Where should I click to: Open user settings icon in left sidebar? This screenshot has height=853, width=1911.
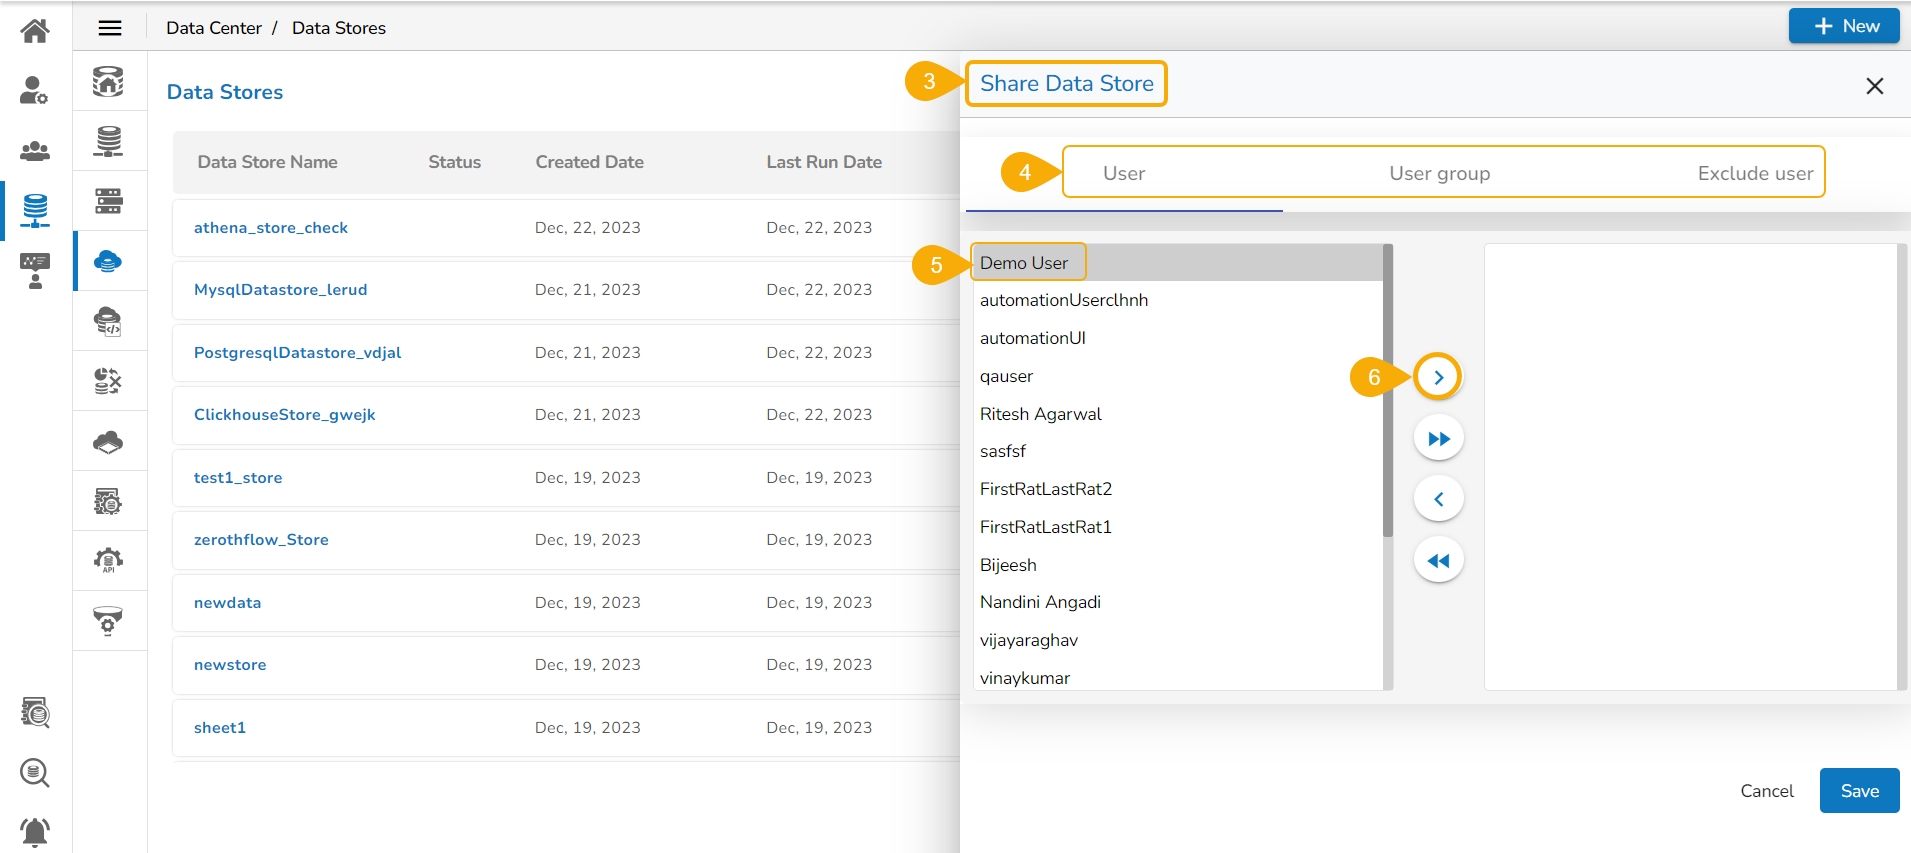35,91
